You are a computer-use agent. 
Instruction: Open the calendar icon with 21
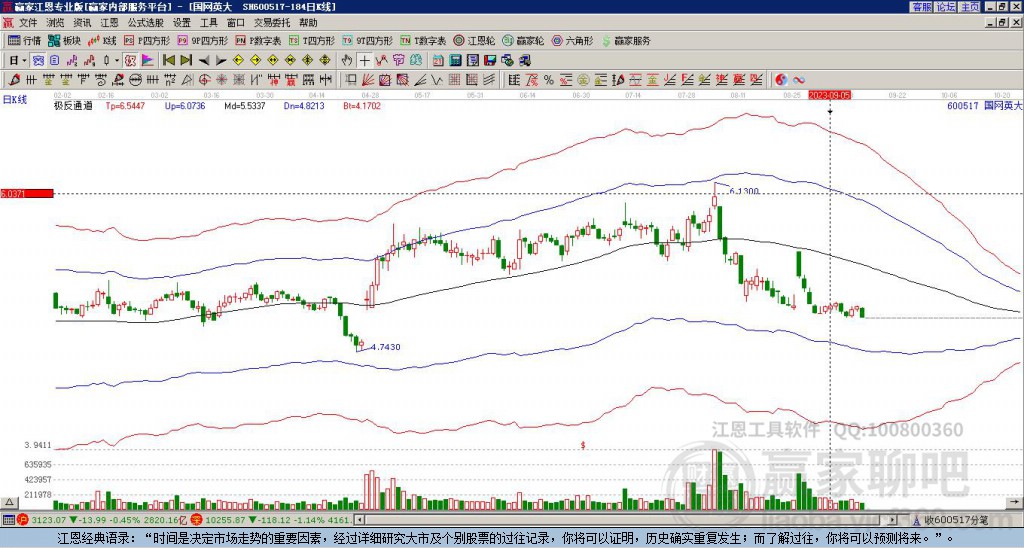(x=438, y=61)
